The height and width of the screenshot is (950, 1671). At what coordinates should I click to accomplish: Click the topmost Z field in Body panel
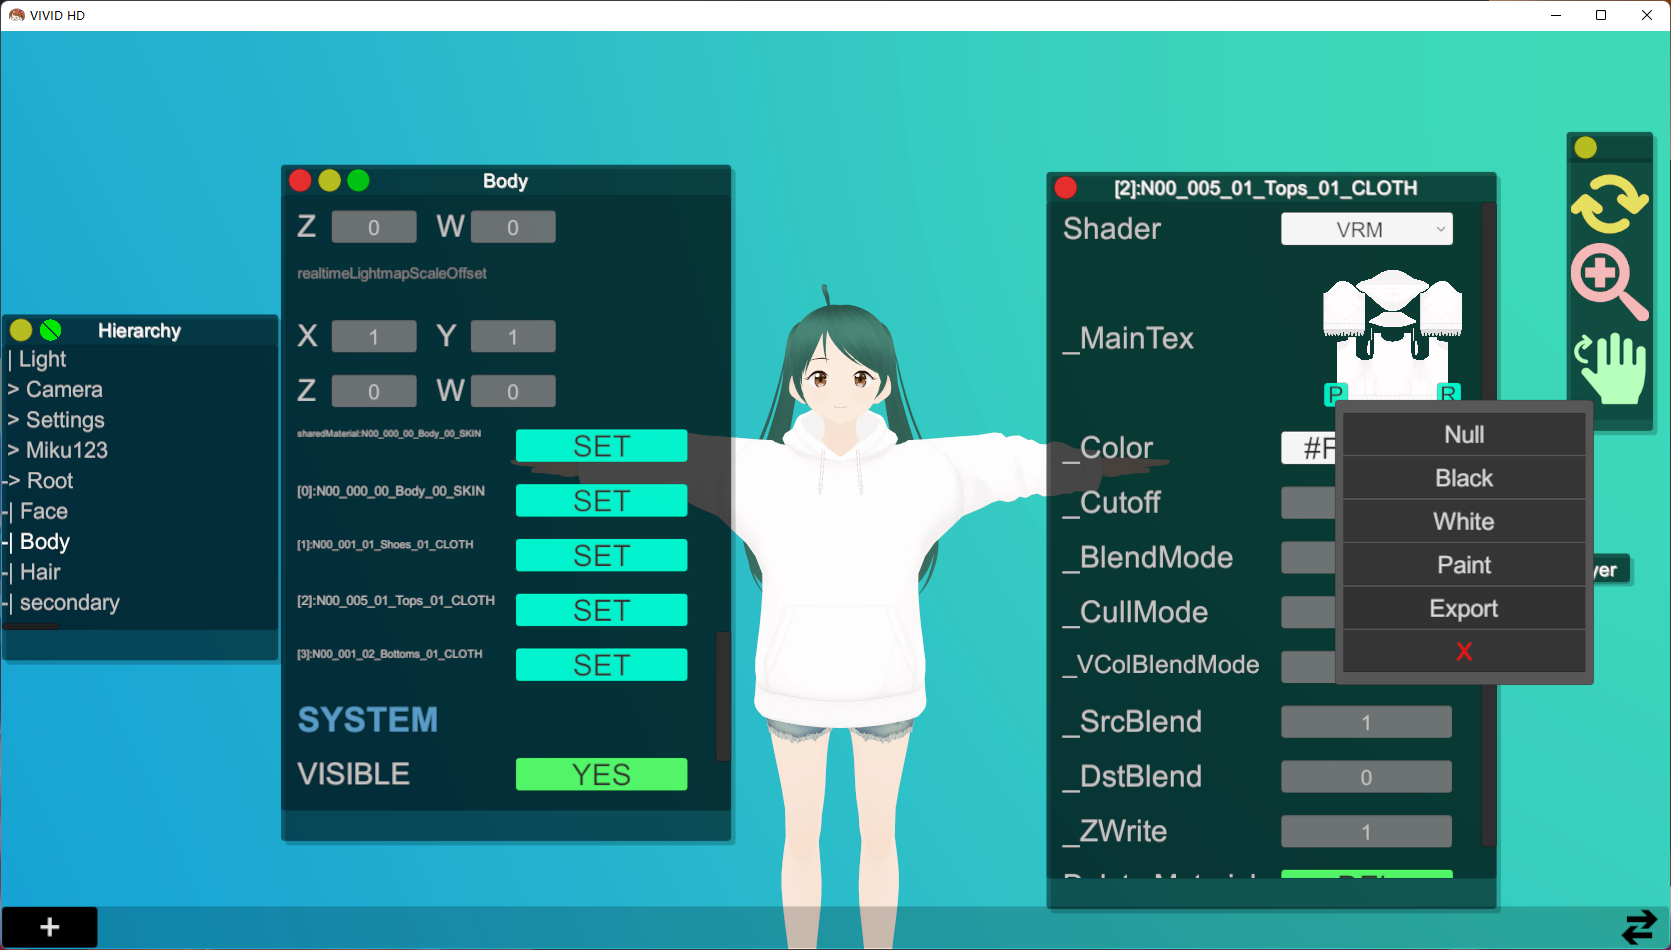point(374,227)
